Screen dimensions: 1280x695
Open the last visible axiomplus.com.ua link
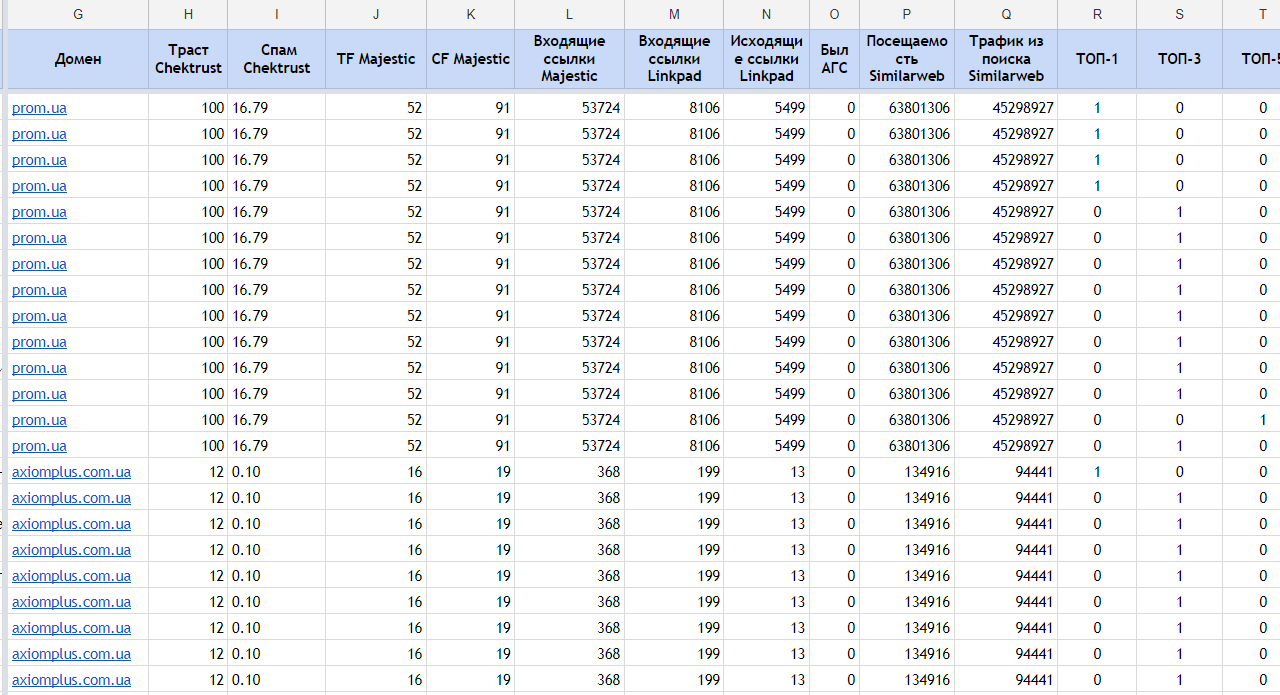pos(71,680)
